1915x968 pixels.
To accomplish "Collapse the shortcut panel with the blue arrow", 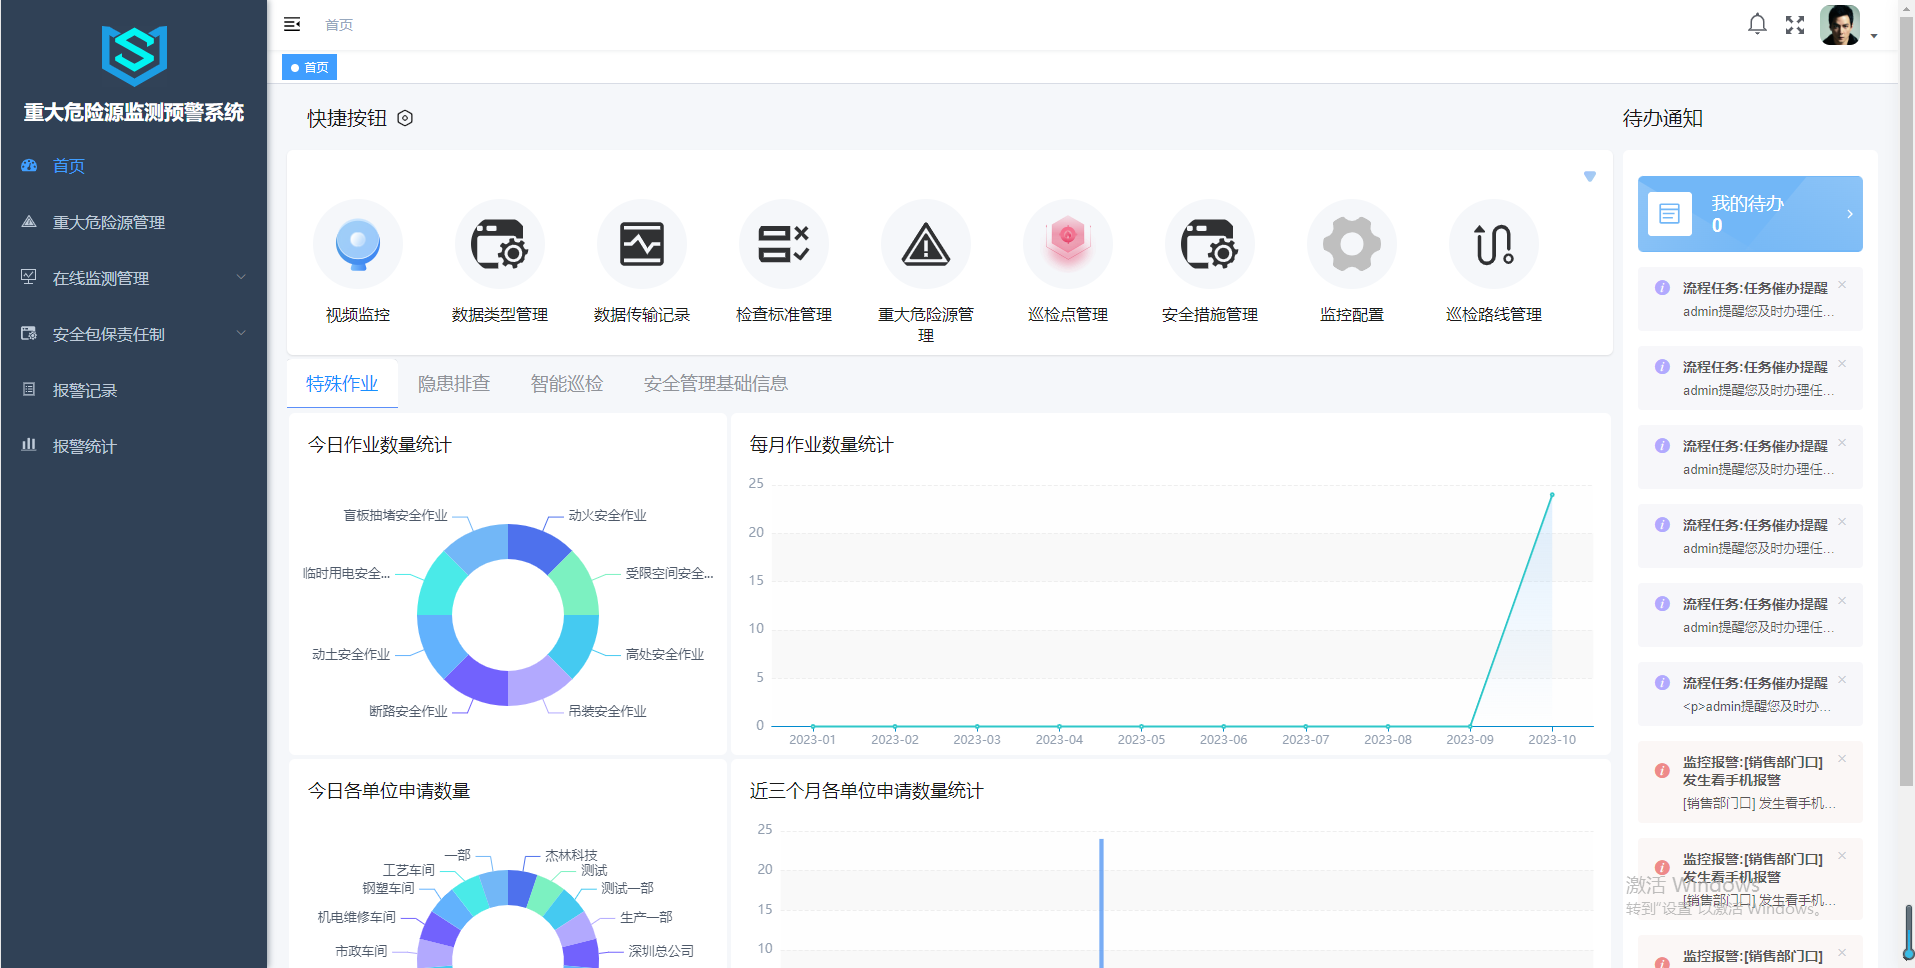I will 1590,177.
